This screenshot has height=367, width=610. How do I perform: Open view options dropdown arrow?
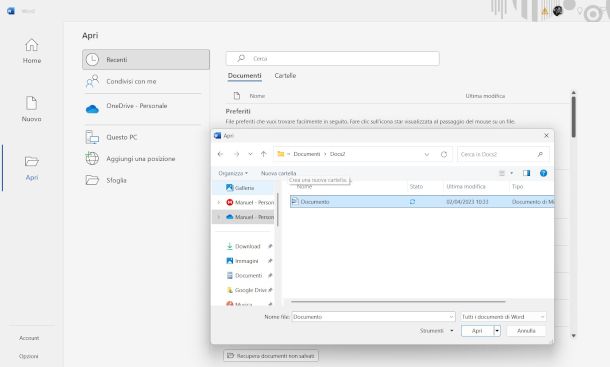(x=512, y=173)
